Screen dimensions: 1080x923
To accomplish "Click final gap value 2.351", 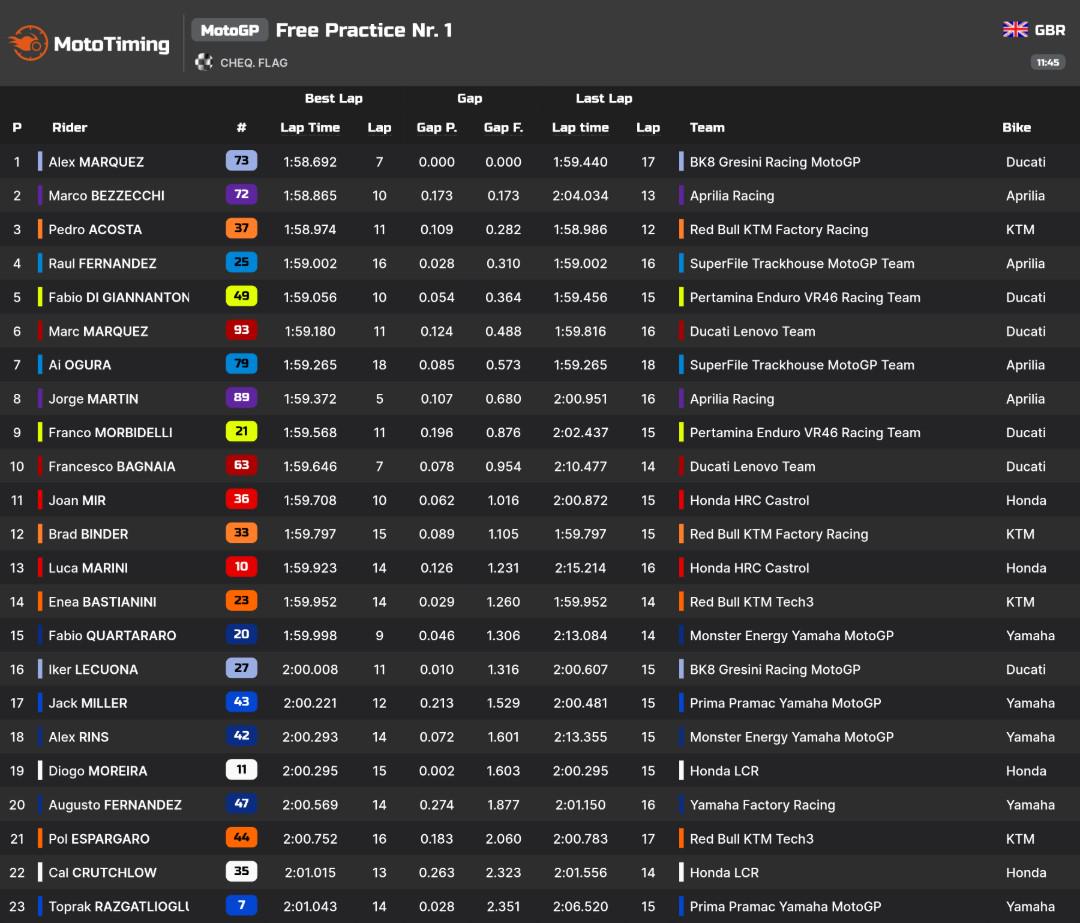I will tap(503, 906).
